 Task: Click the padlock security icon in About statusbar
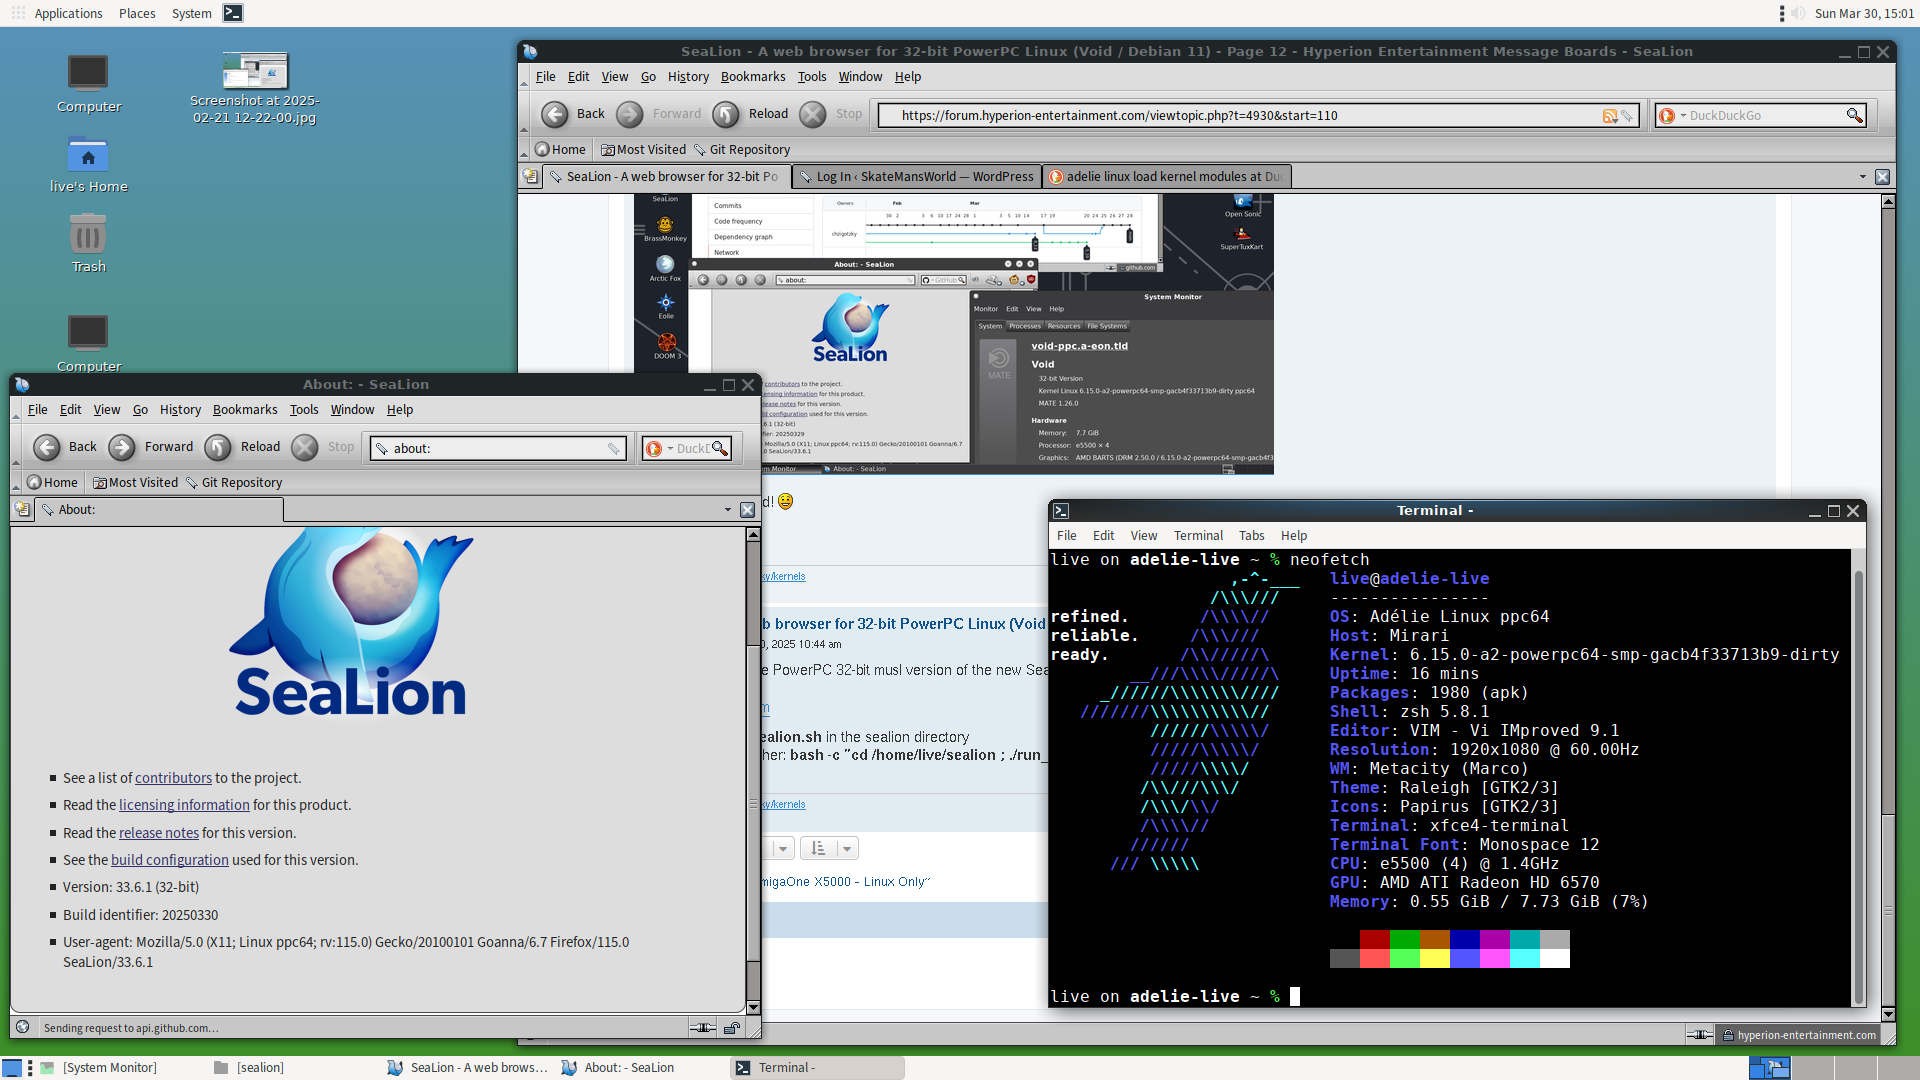click(732, 1027)
